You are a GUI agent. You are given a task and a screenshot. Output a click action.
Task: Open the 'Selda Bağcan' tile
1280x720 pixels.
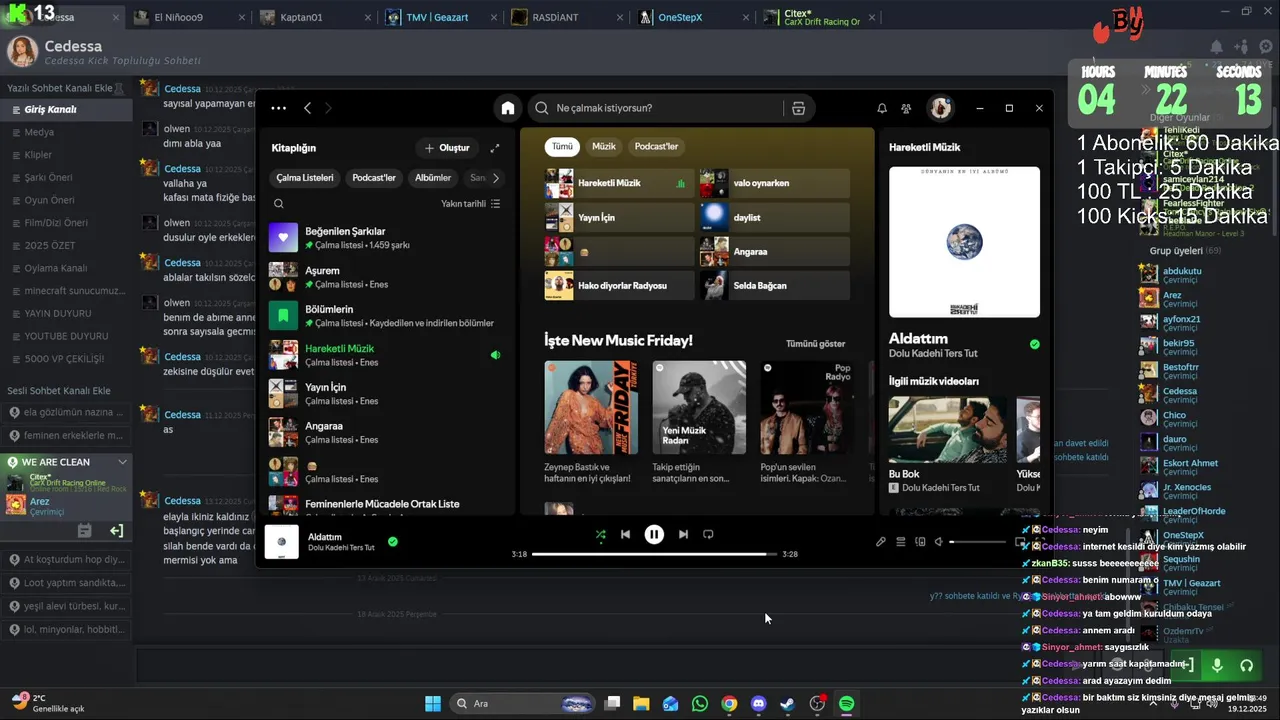775,285
